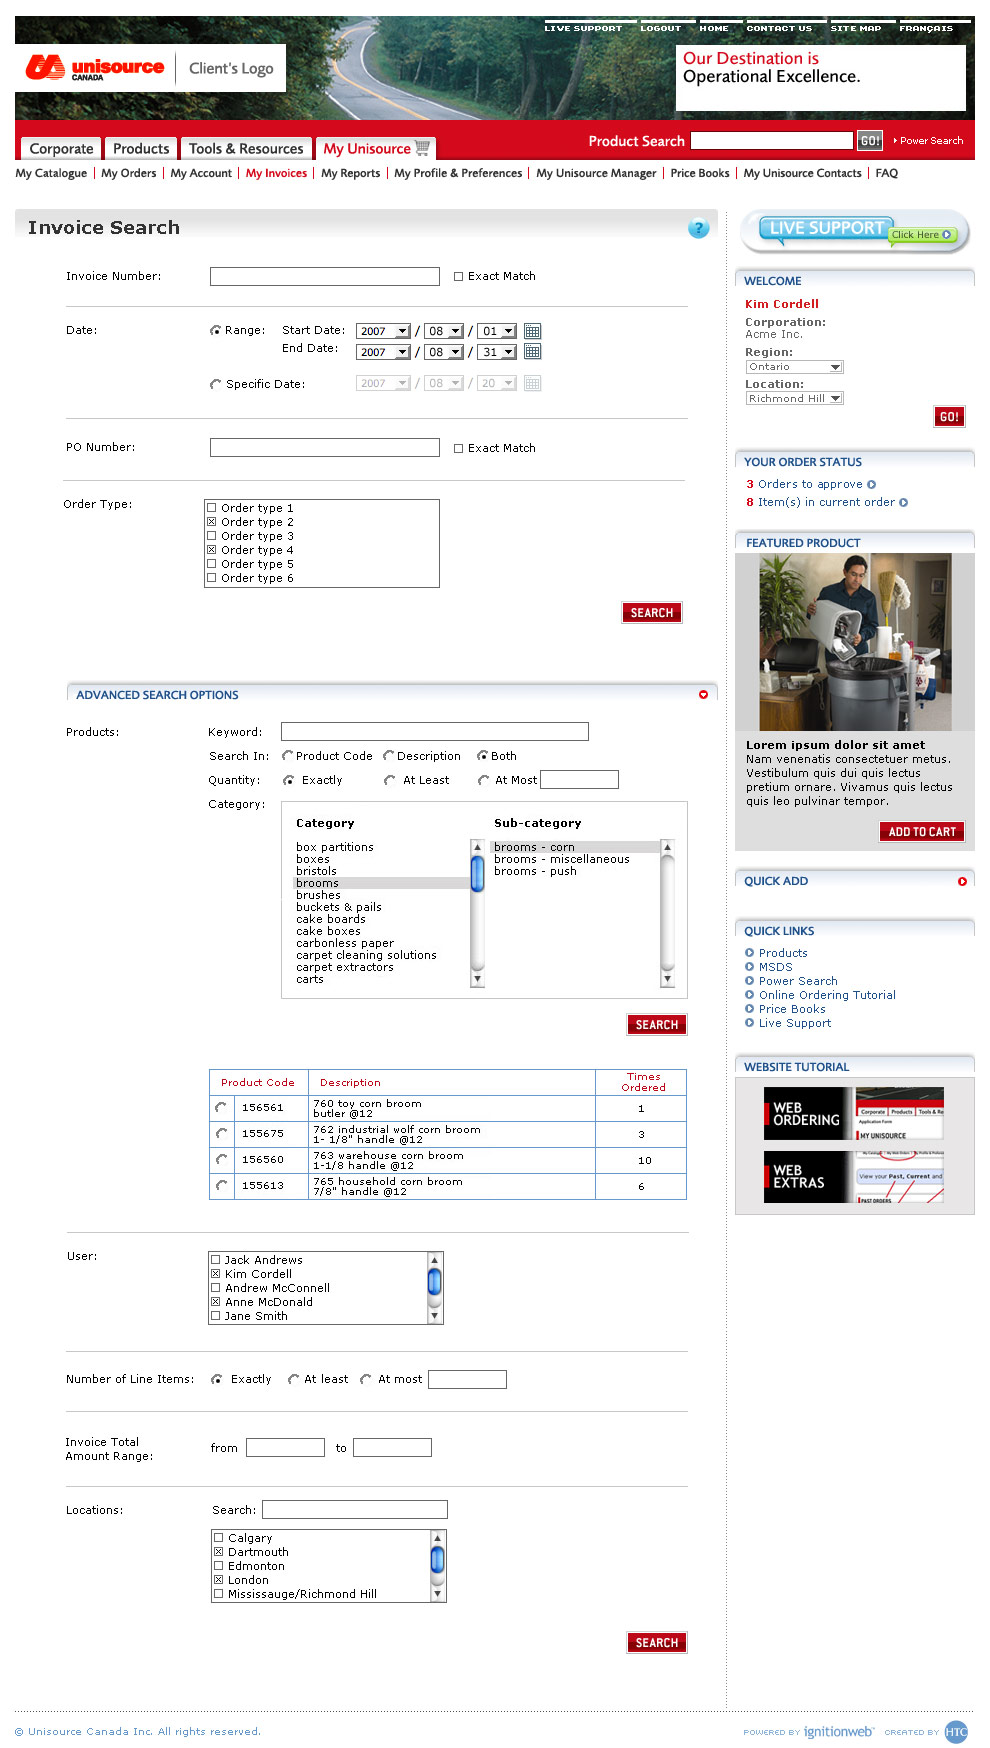Click the Category list scrollbar handle
990x1748 pixels.
point(478,873)
